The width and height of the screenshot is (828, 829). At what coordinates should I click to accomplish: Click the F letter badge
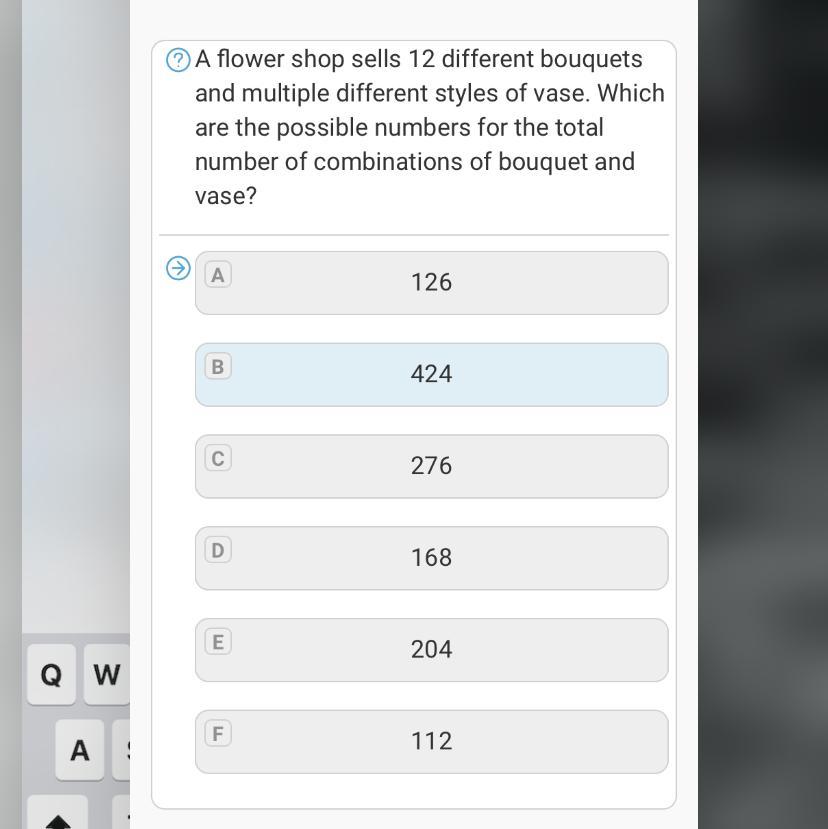217,734
